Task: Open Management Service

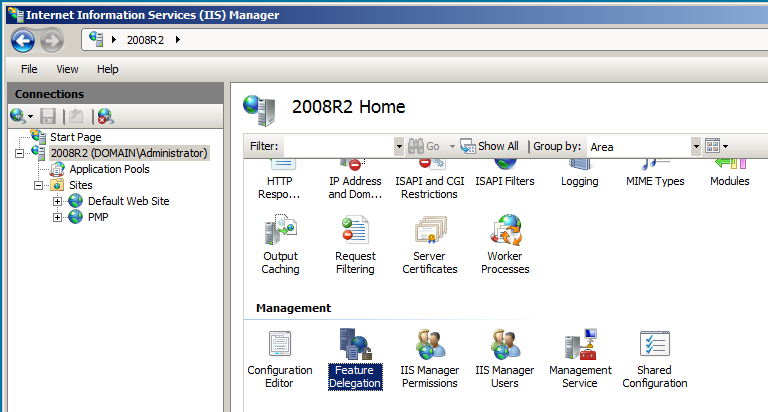Action: click(580, 359)
